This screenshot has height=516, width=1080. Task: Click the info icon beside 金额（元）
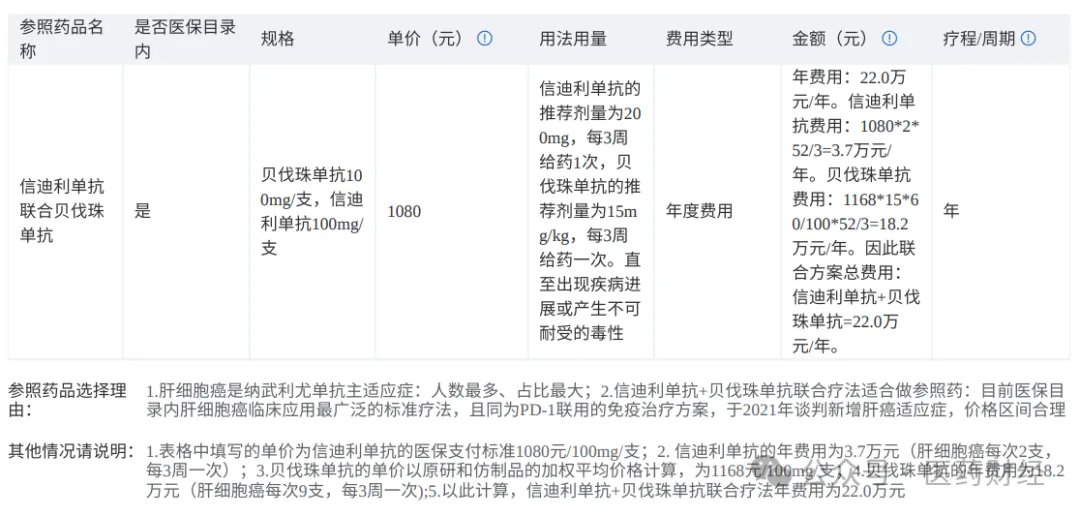[889, 39]
